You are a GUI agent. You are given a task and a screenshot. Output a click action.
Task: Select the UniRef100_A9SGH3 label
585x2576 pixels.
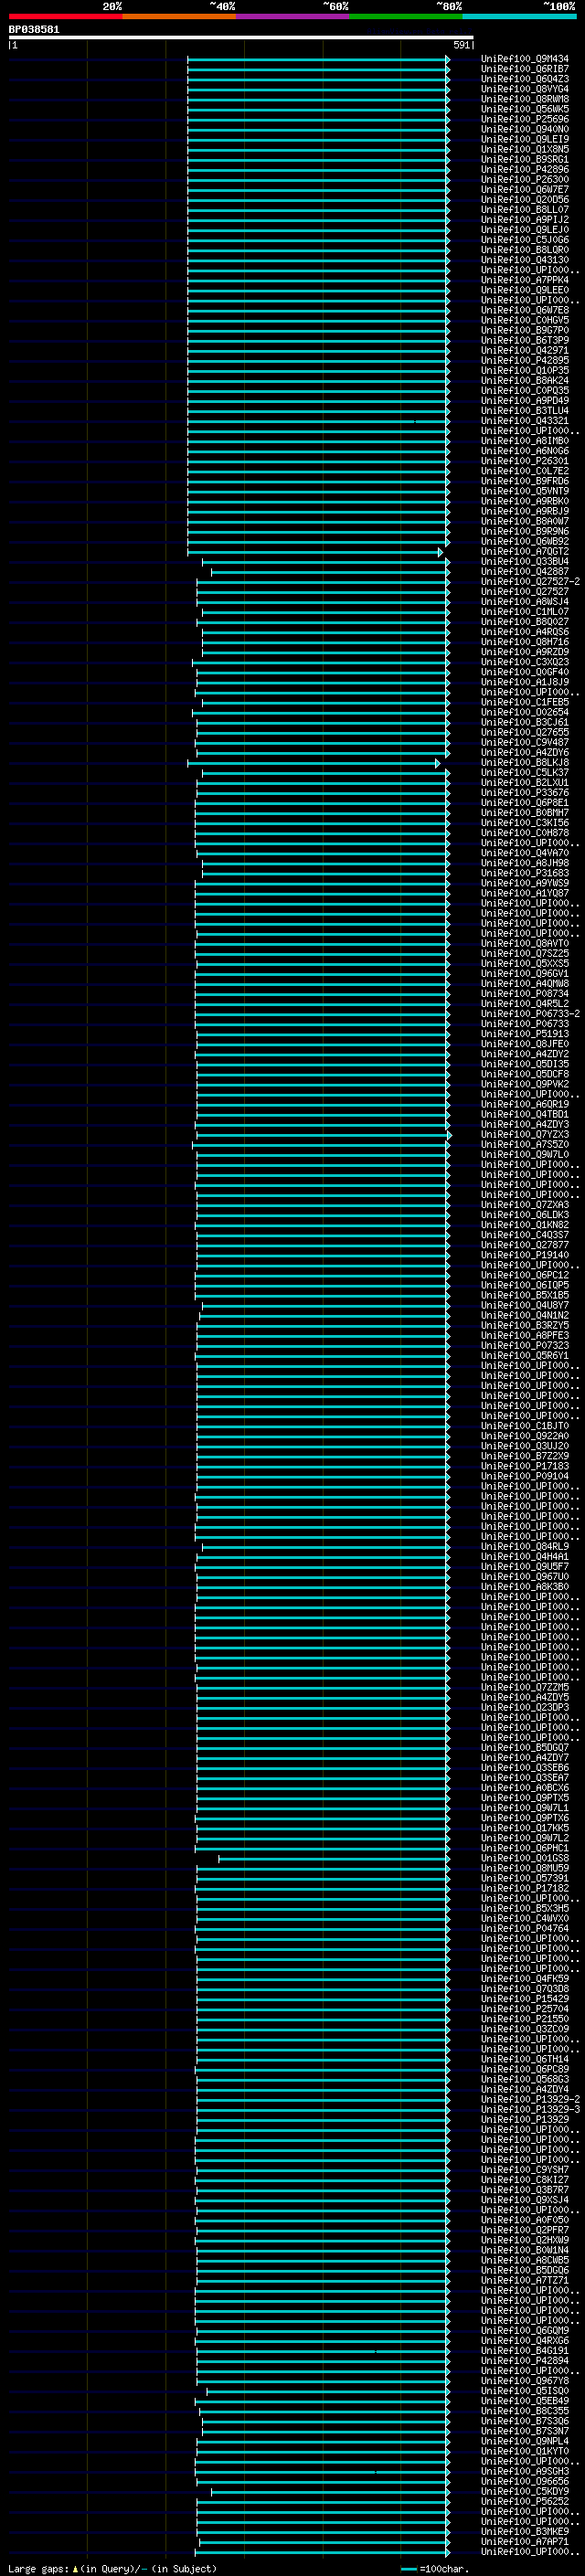coord(525,2471)
